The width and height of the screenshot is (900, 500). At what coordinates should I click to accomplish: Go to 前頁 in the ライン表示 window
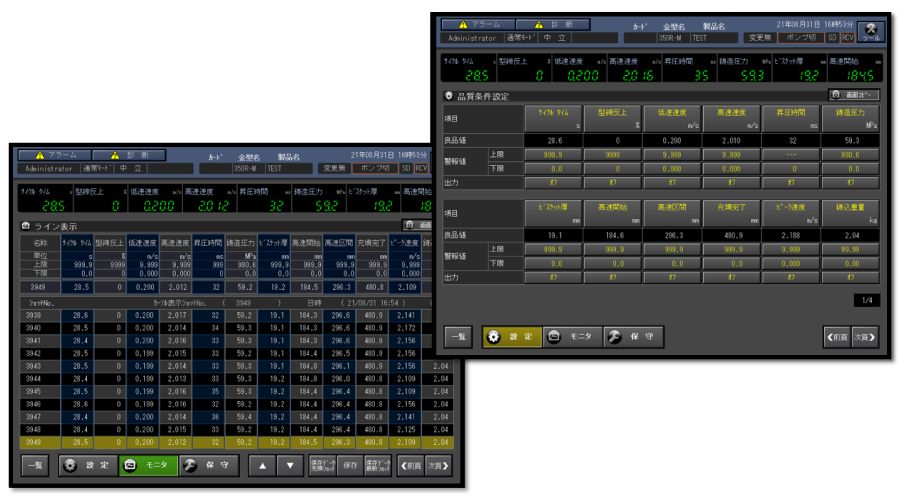pyautogui.click(x=411, y=466)
